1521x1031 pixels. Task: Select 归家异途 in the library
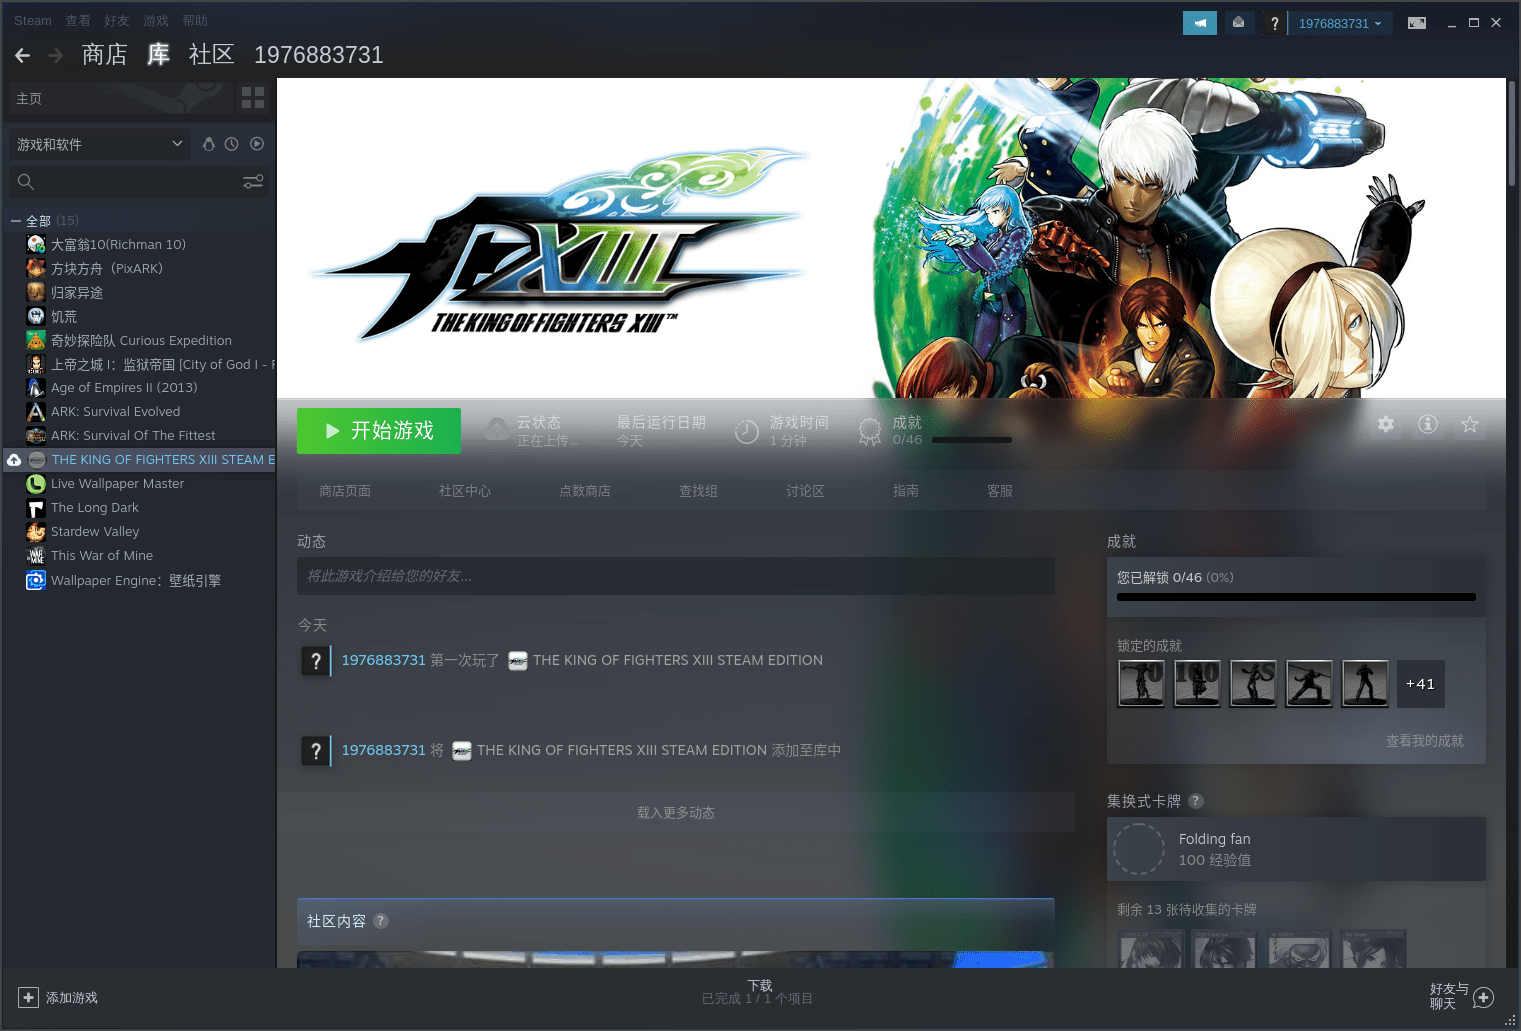[77, 292]
